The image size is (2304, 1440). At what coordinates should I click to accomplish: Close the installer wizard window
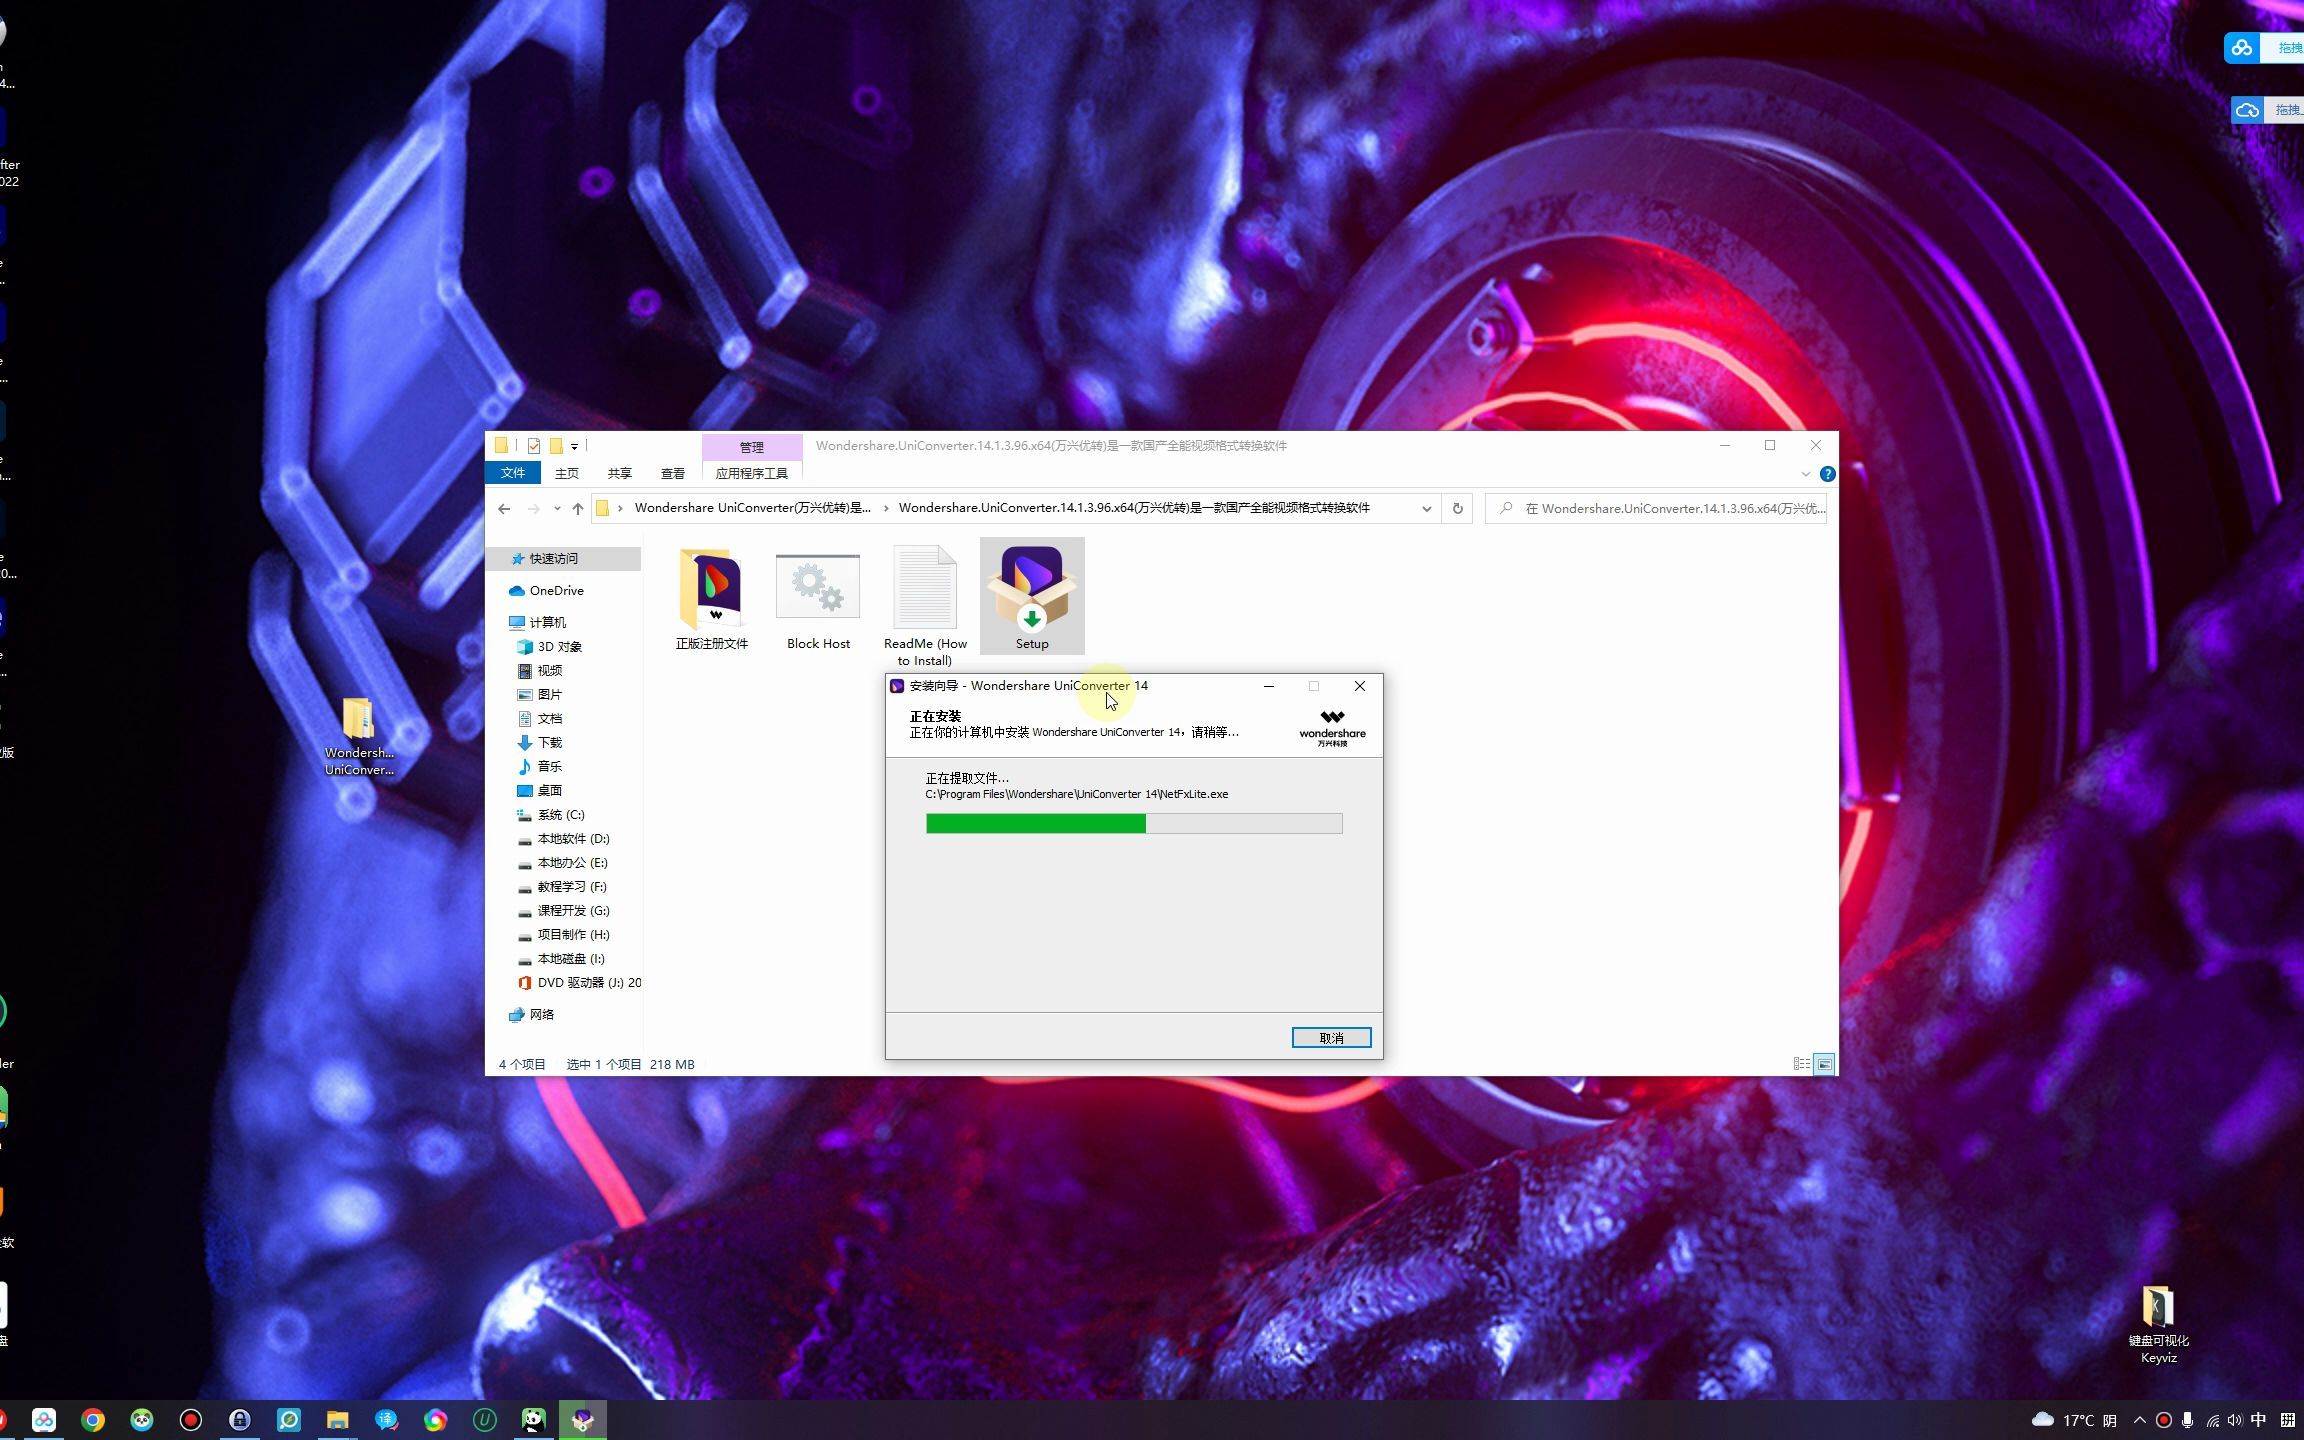tap(1360, 686)
